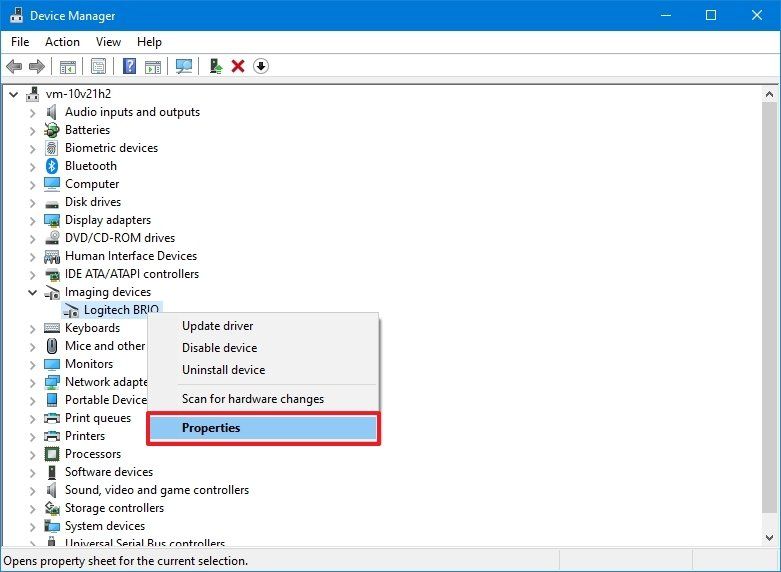Click the Batteries category icon
The height and width of the screenshot is (572, 781).
coord(52,130)
